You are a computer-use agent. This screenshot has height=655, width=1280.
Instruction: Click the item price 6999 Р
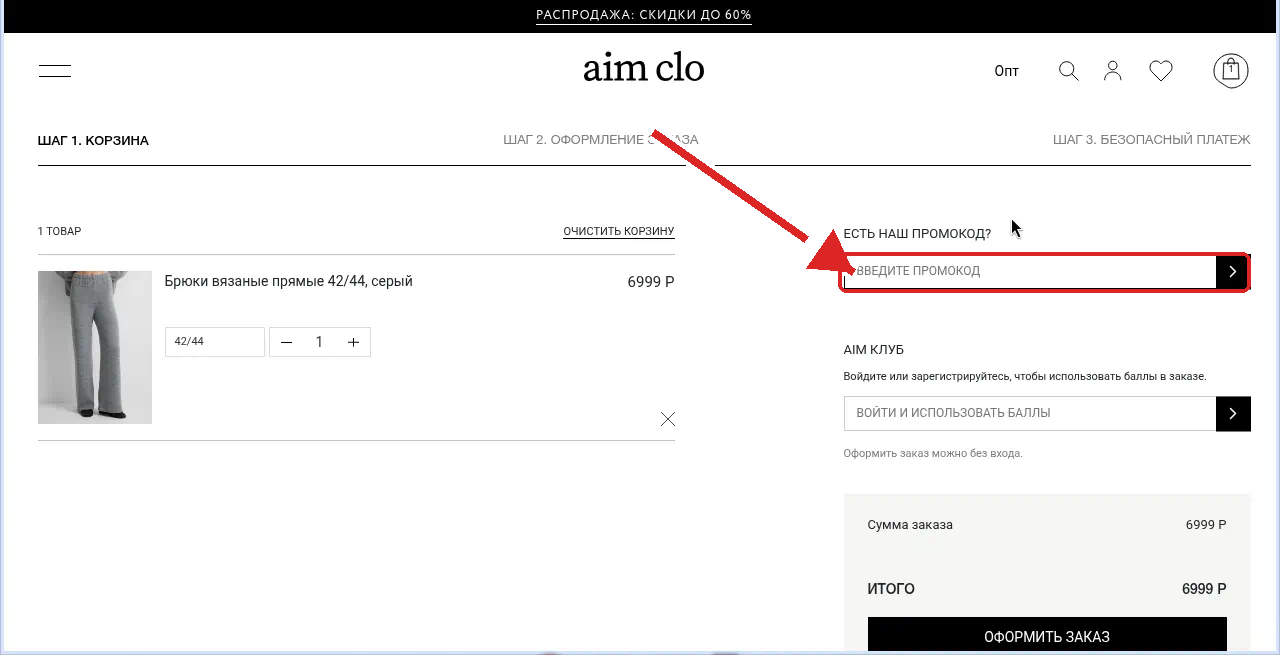[x=651, y=282]
